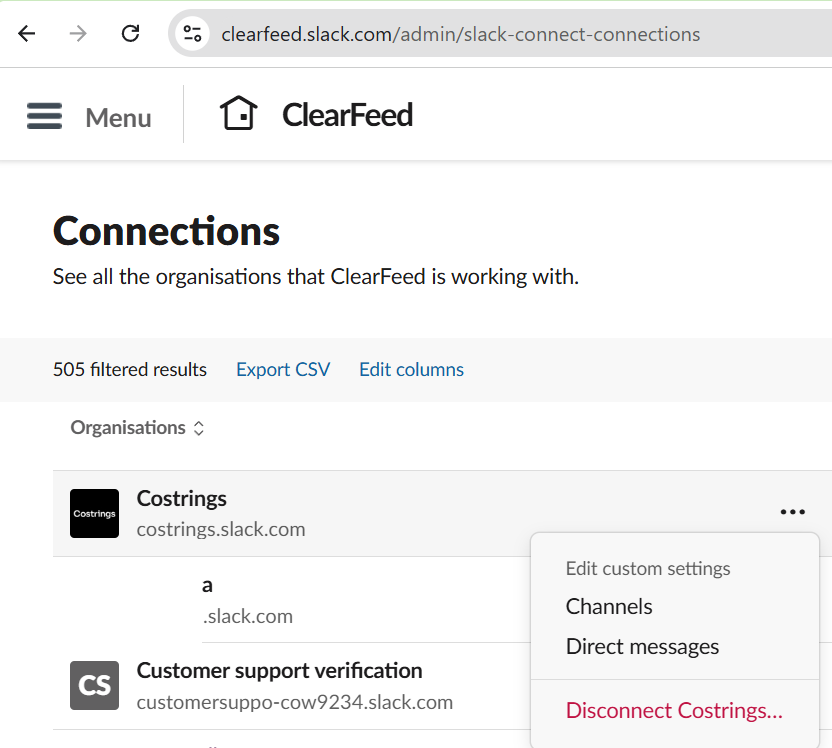
Task: Open the hamburger Menu
Action: 44,114
